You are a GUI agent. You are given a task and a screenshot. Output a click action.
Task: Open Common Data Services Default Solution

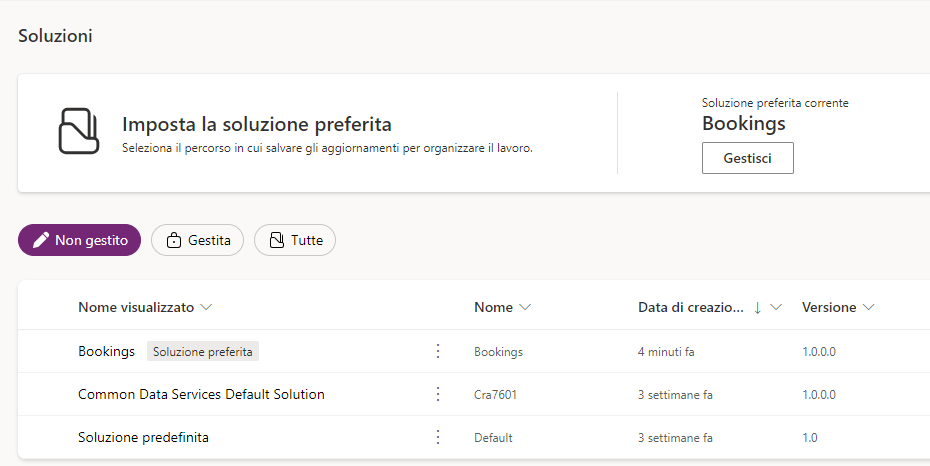pos(201,394)
